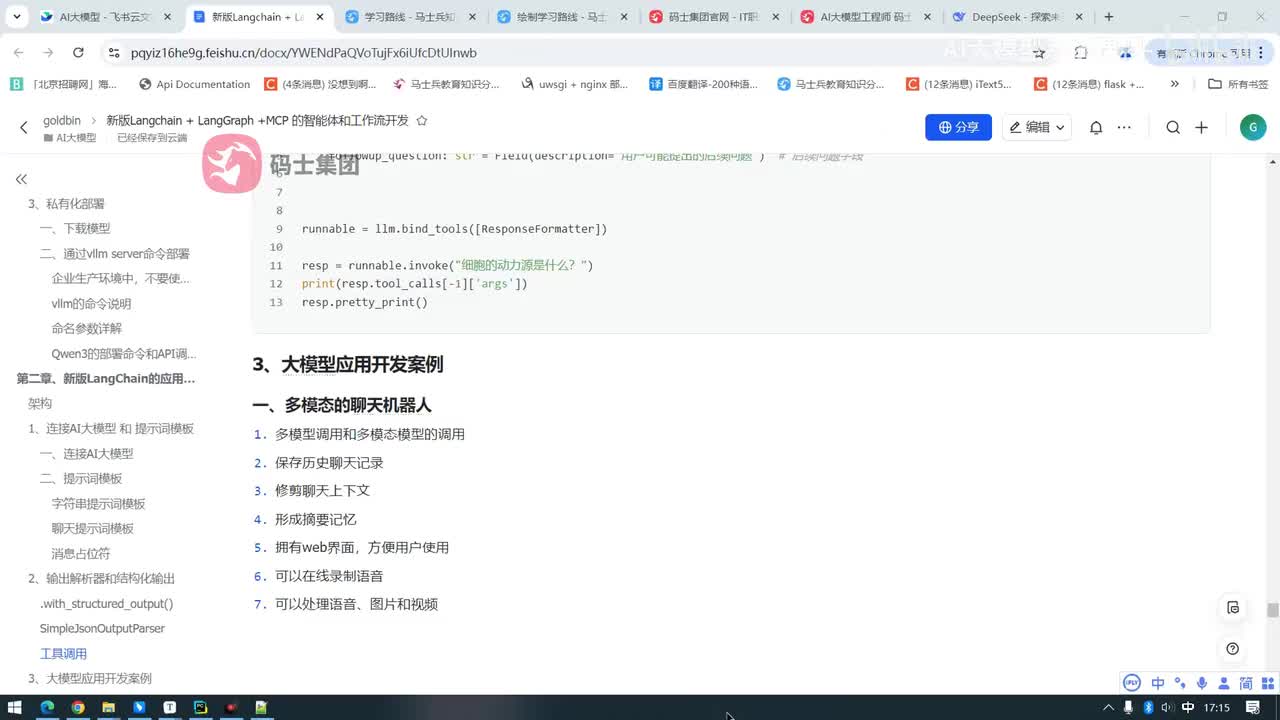The height and width of the screenshot is (720, 1280).
Task: Click AI大模型 folder under title
Action: (69, 138)
